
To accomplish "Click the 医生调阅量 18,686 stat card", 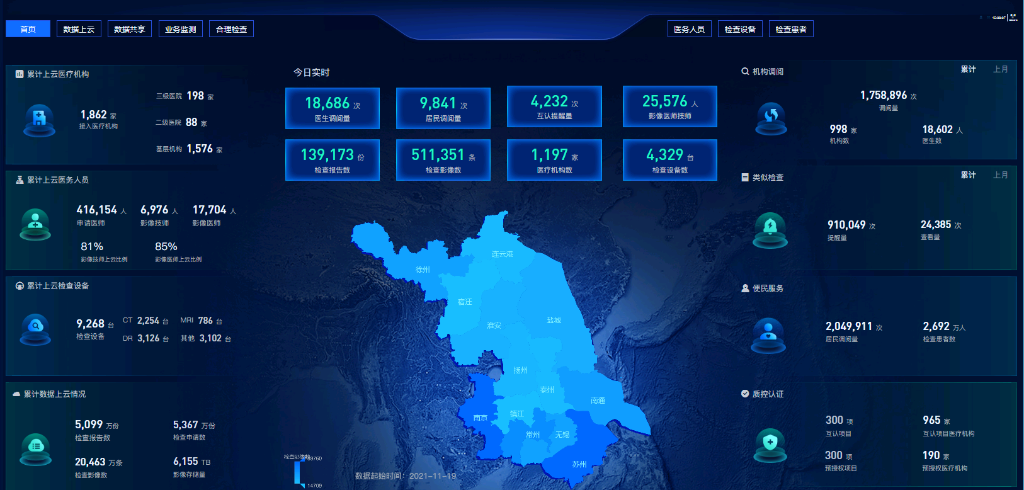I will pyautogui.click(x=327, y=107).
